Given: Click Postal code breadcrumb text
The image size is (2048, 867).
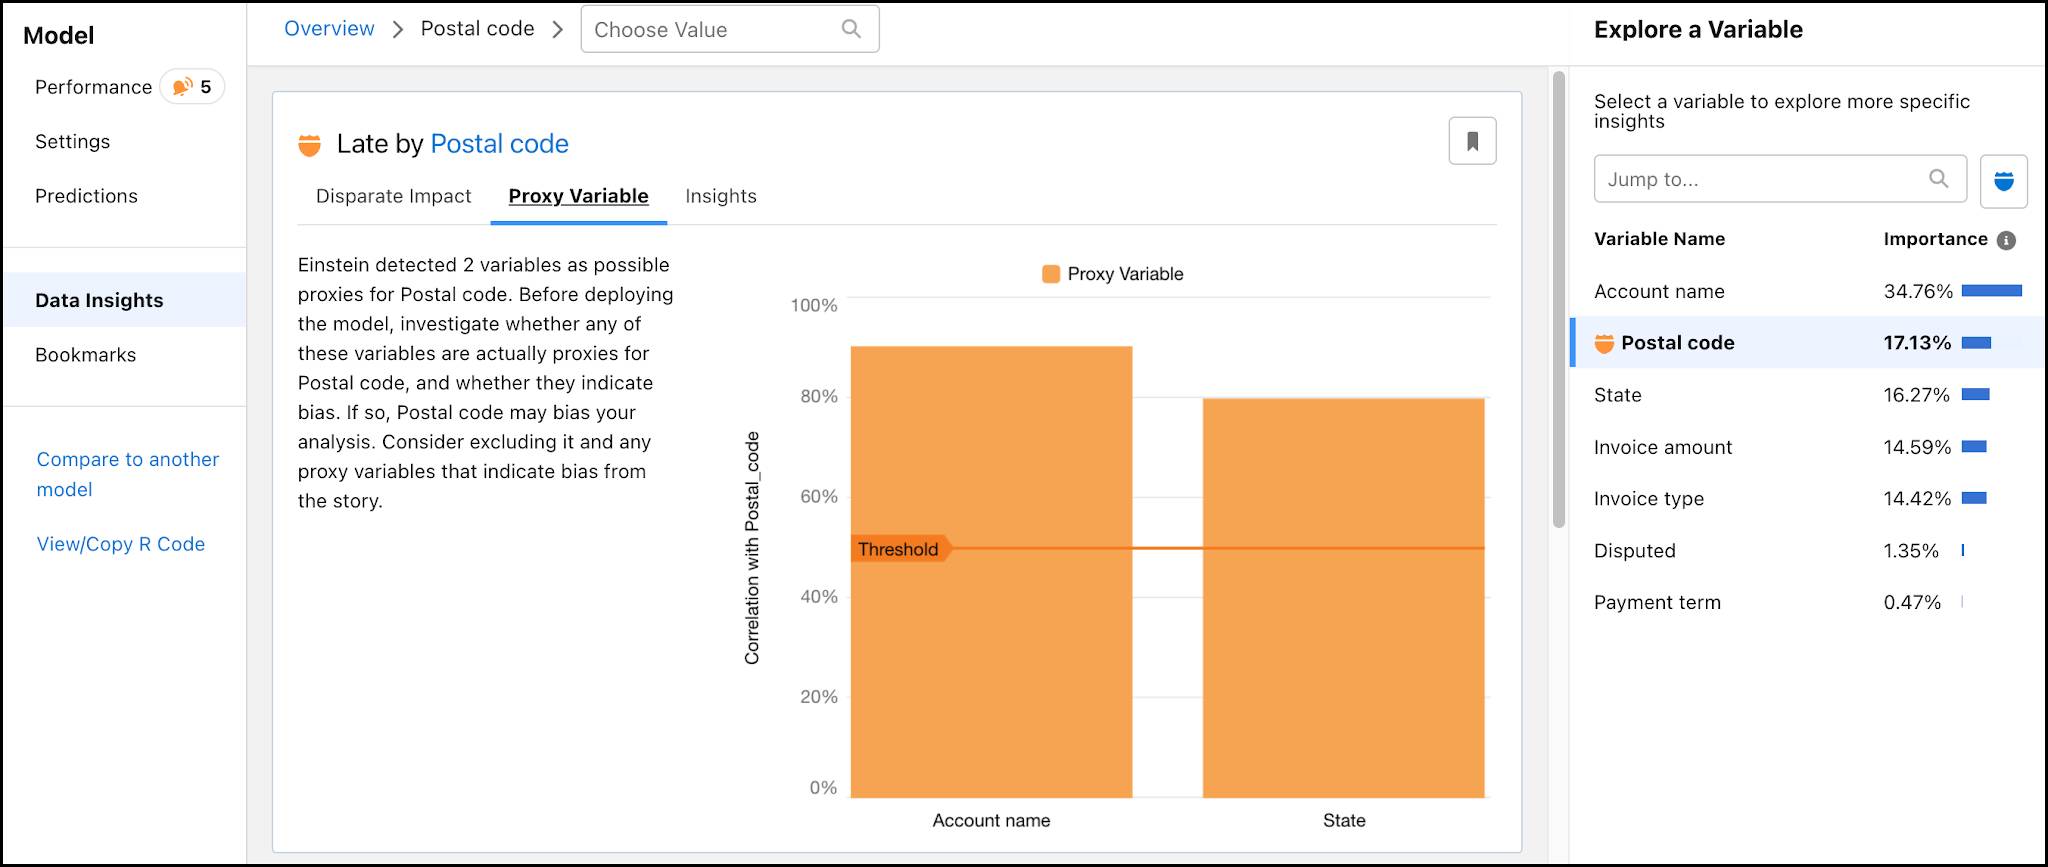Looking at the screenshot, I should pos(477,29).
